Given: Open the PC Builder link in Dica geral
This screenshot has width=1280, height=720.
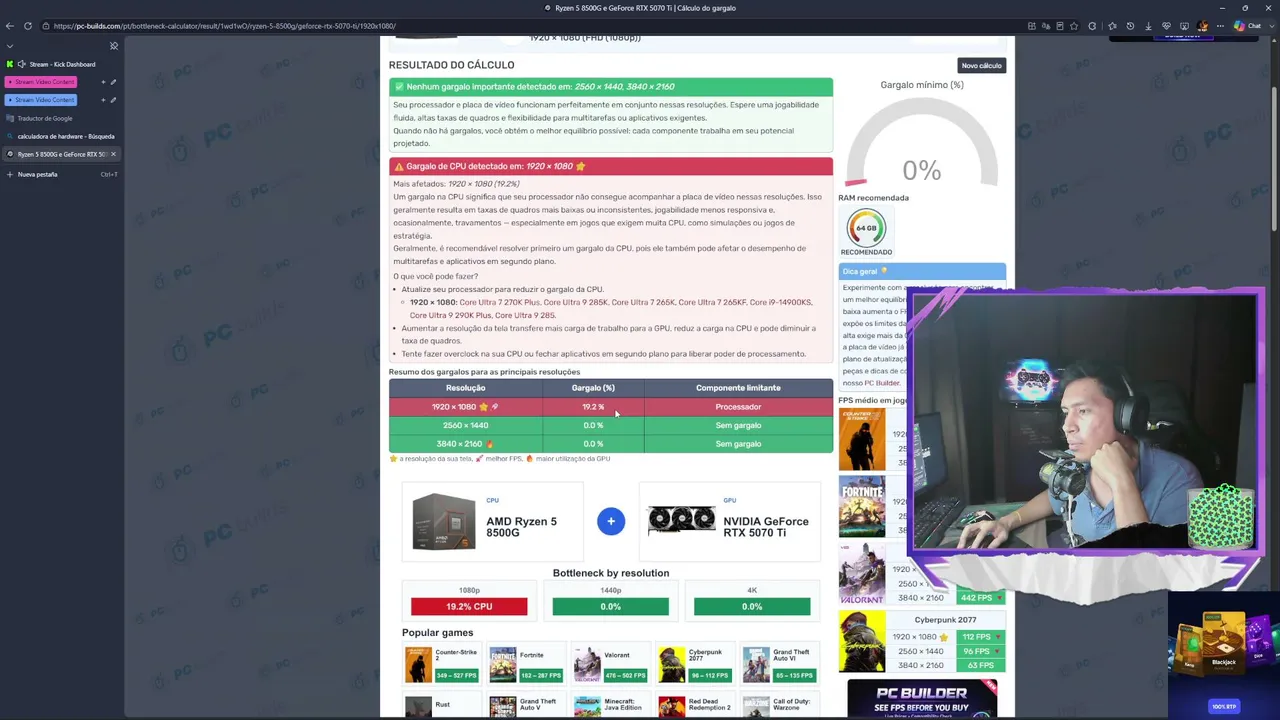Looking at the screenshot, I should pyautogui.click(x=882, y=383).
